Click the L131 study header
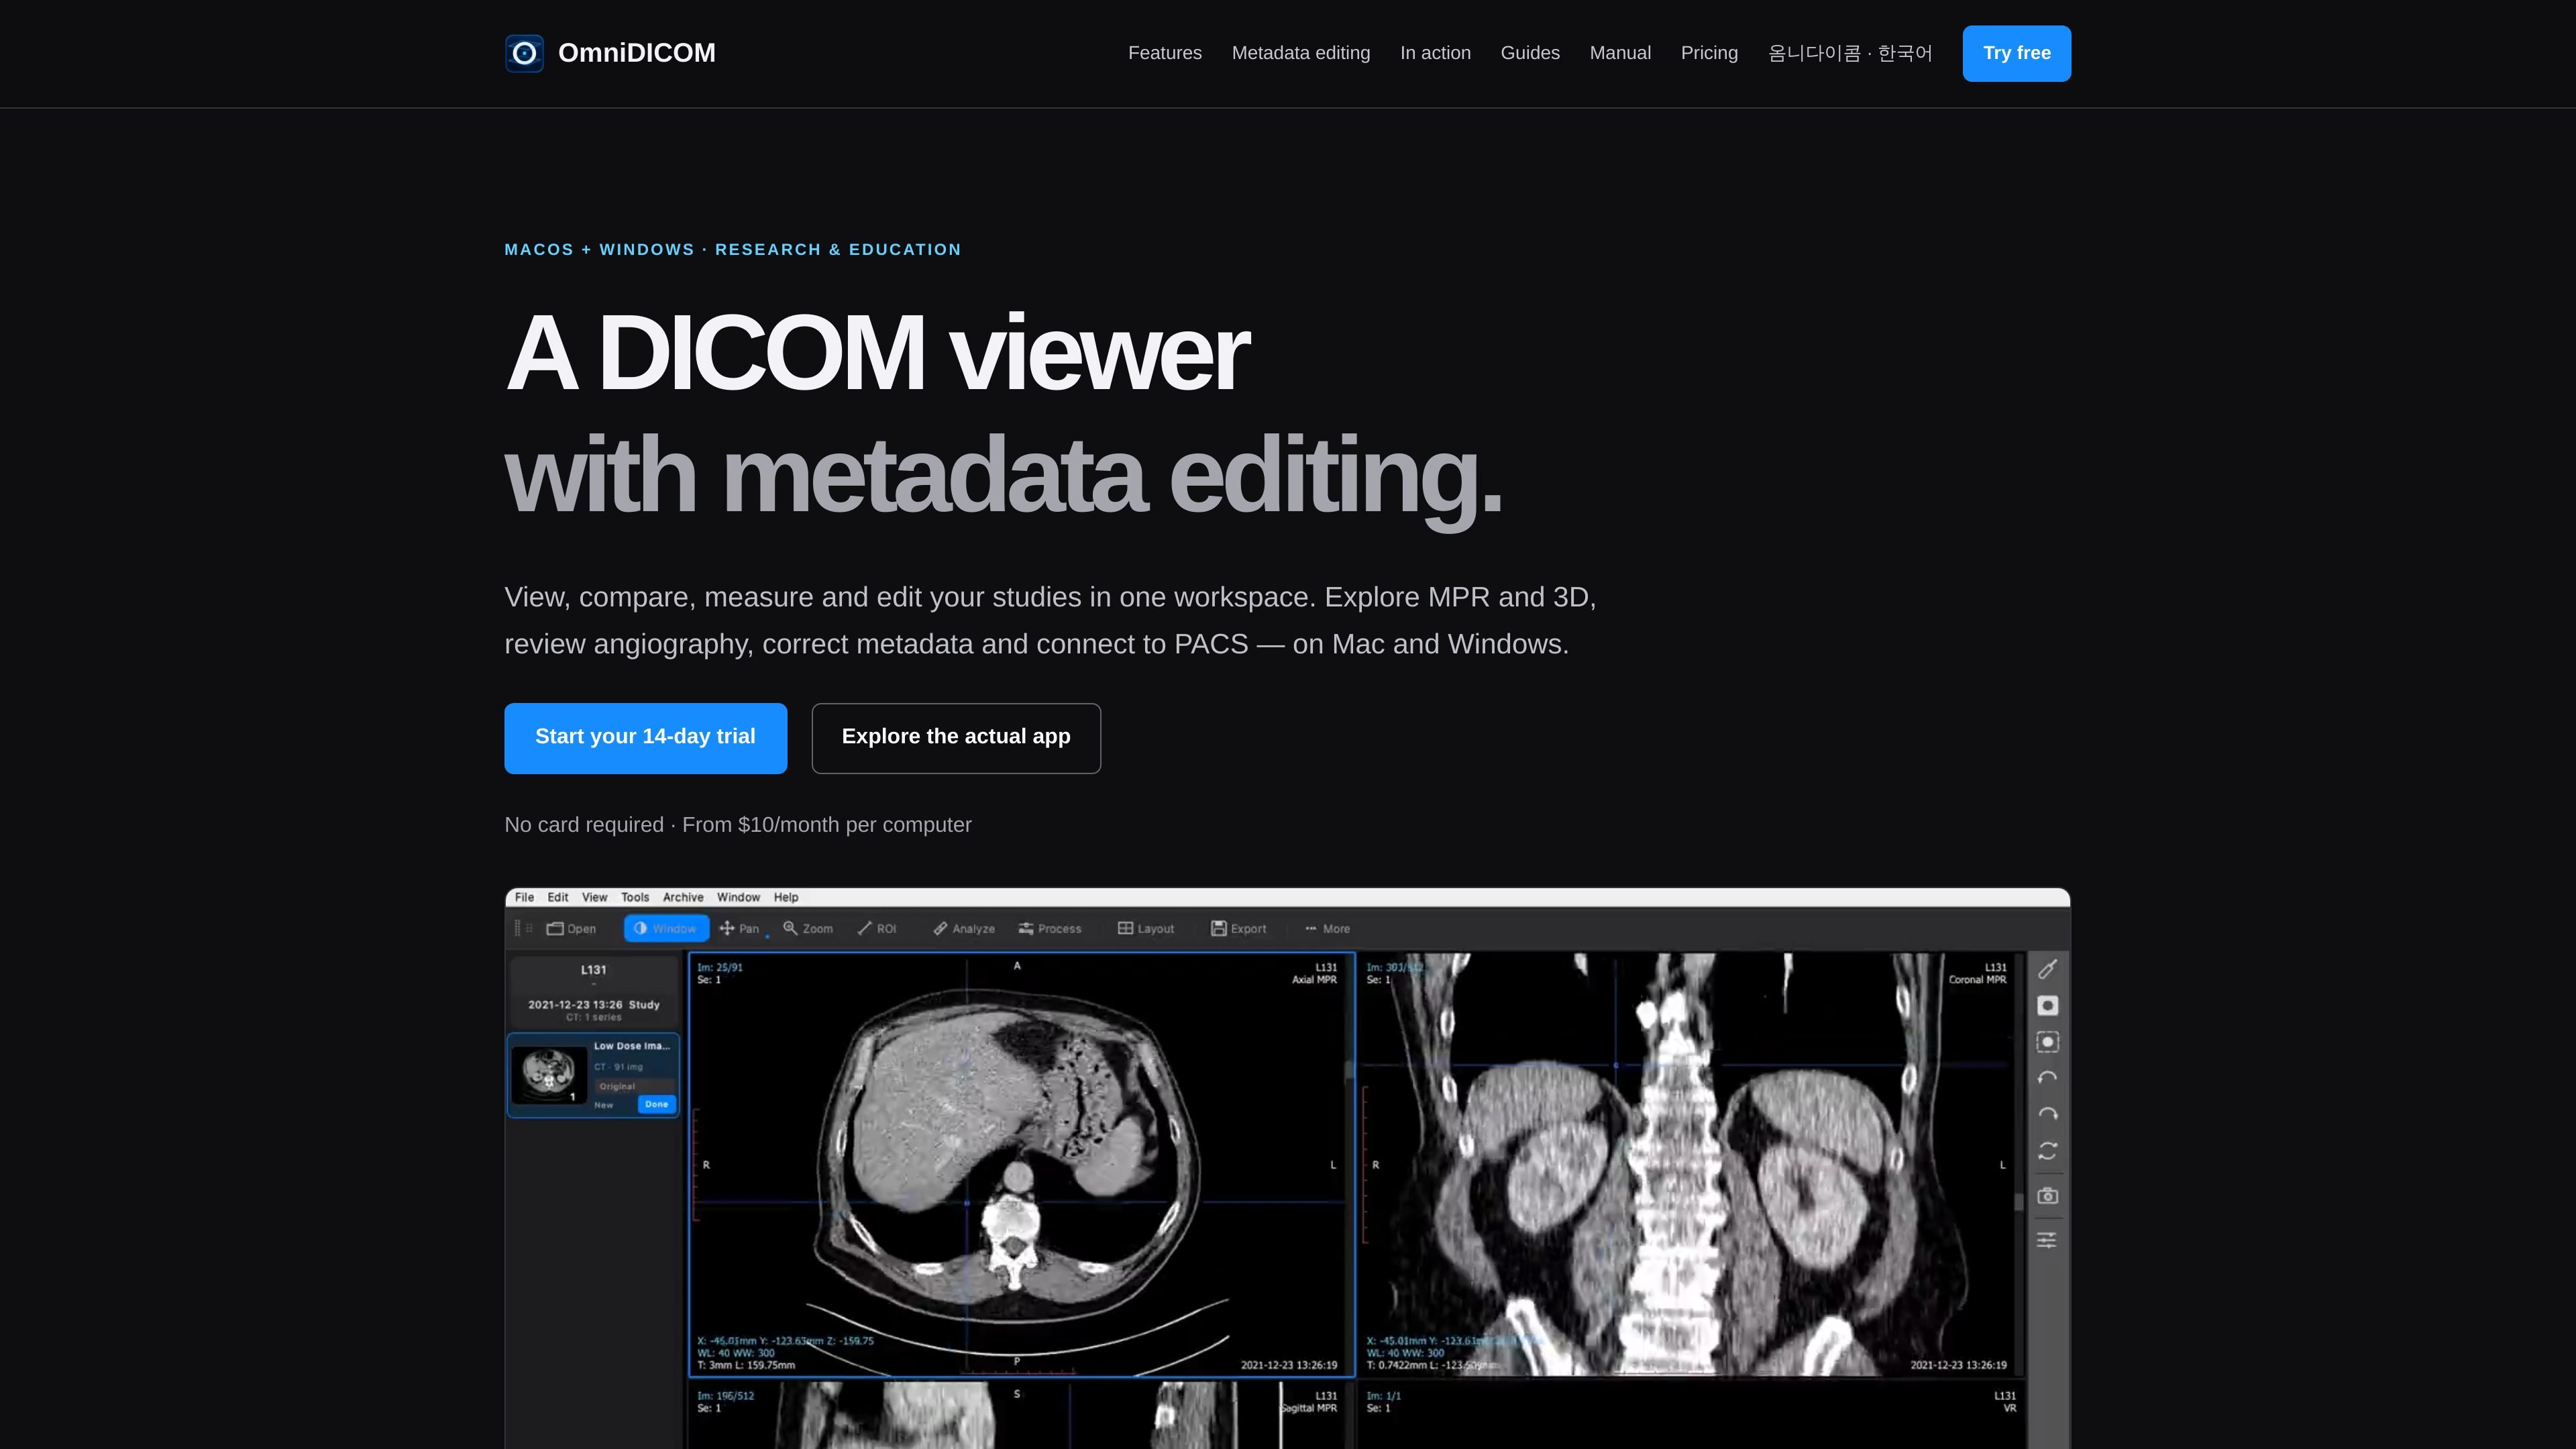The width and height of the screenshot is (2576, 1449). pos(593,969)
